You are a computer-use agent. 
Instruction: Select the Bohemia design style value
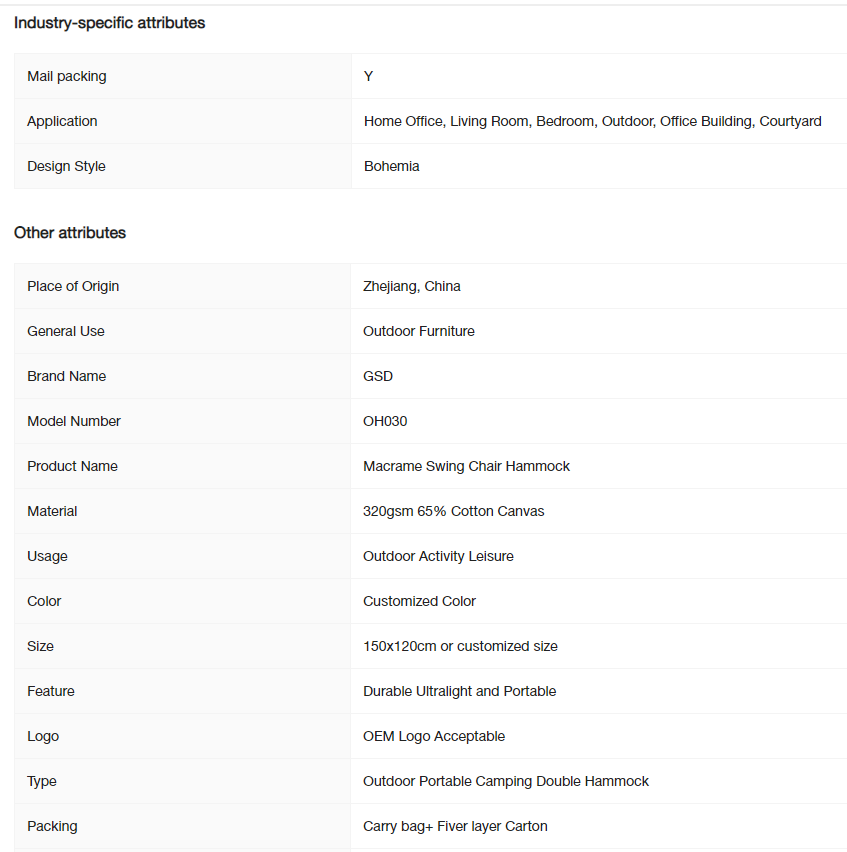coord(391,166)
